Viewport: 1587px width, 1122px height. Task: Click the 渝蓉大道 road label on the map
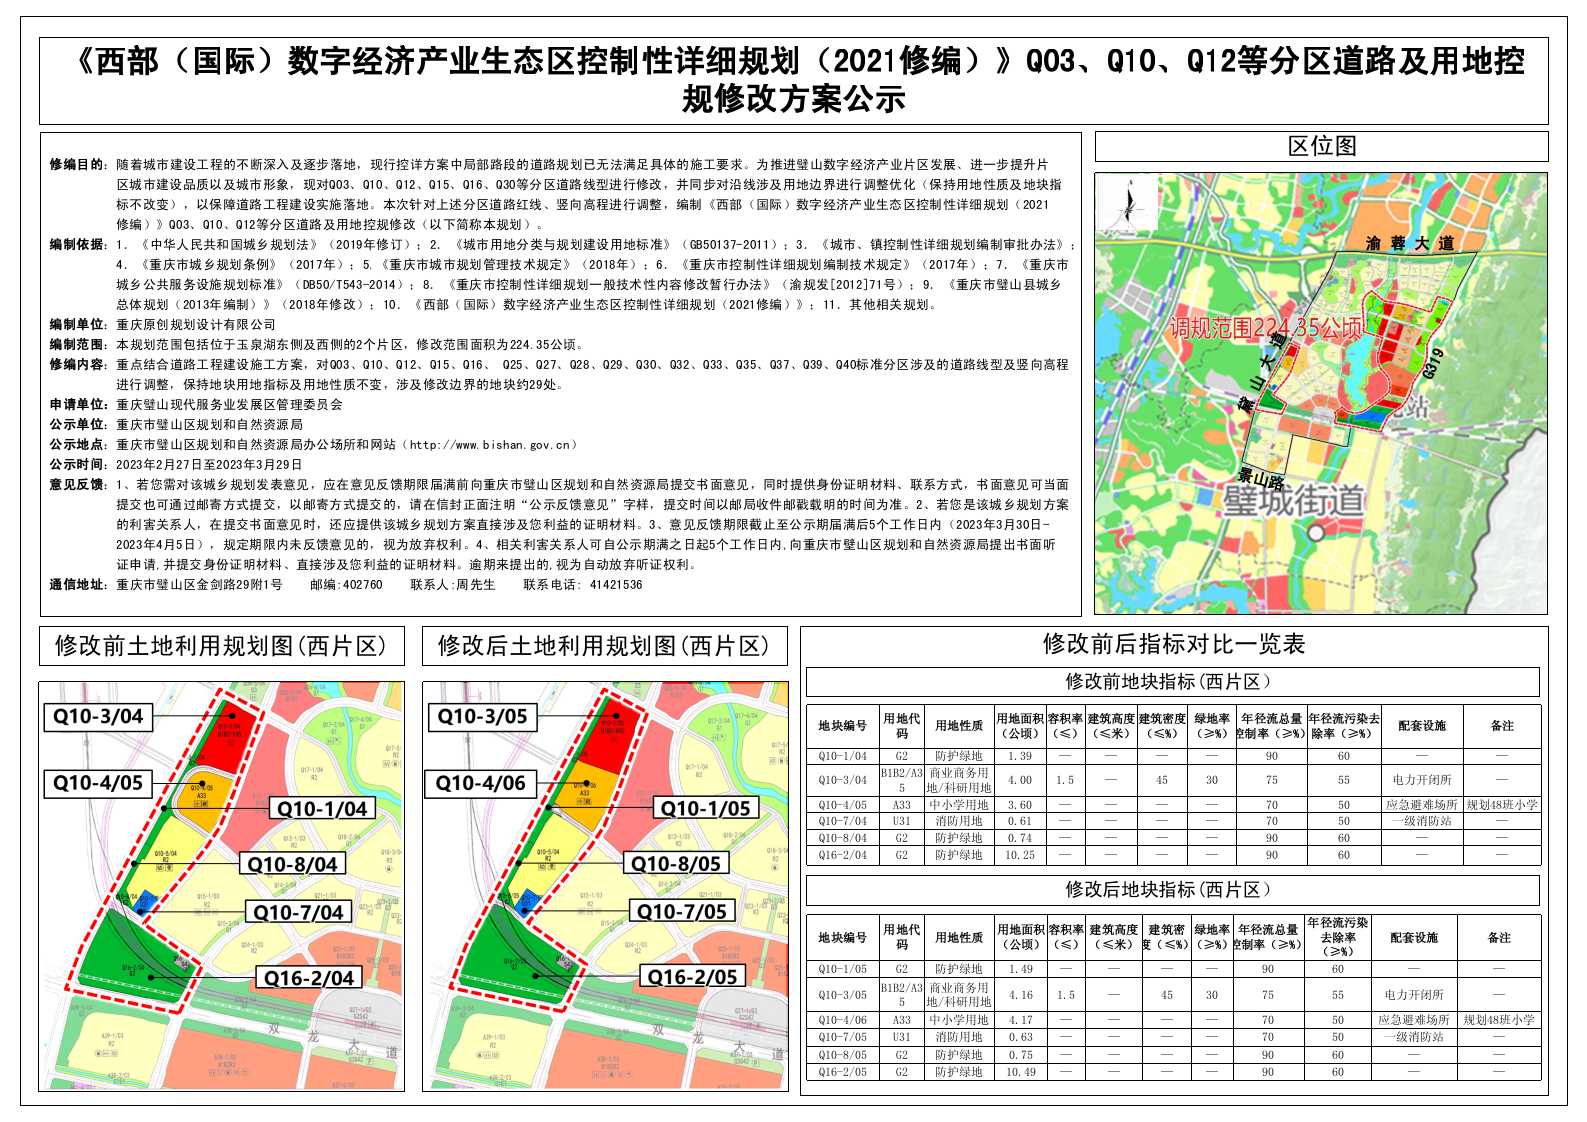pos(1410,243)
